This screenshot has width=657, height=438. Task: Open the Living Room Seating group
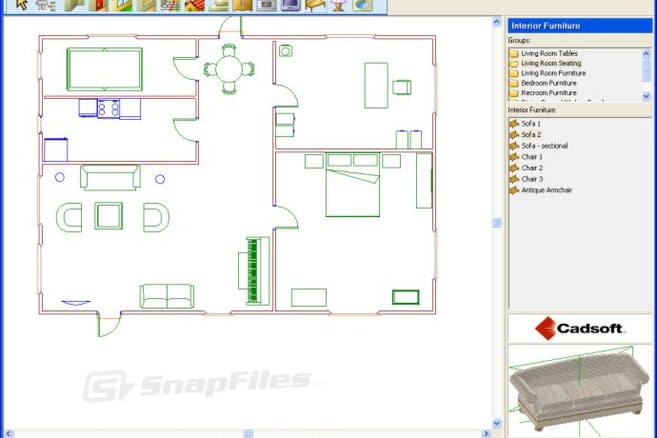click(x=550, y=63)
